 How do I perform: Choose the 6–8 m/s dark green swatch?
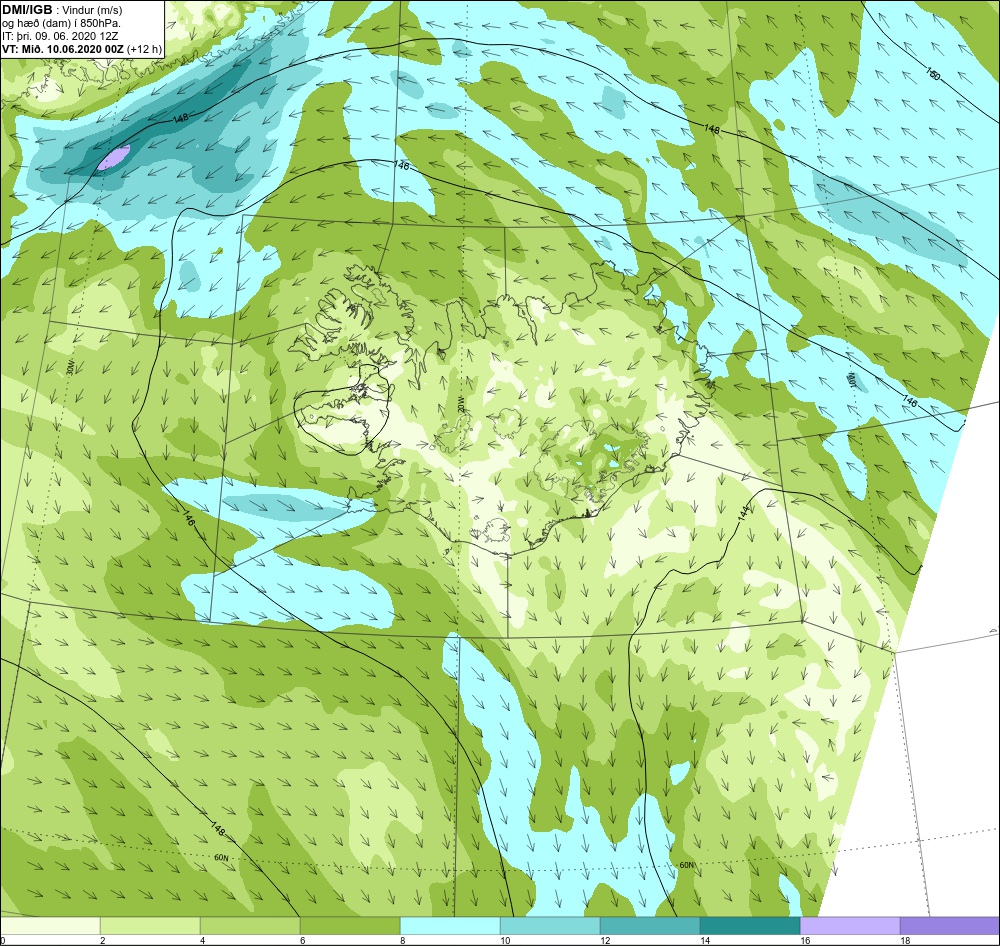point(350,926)
